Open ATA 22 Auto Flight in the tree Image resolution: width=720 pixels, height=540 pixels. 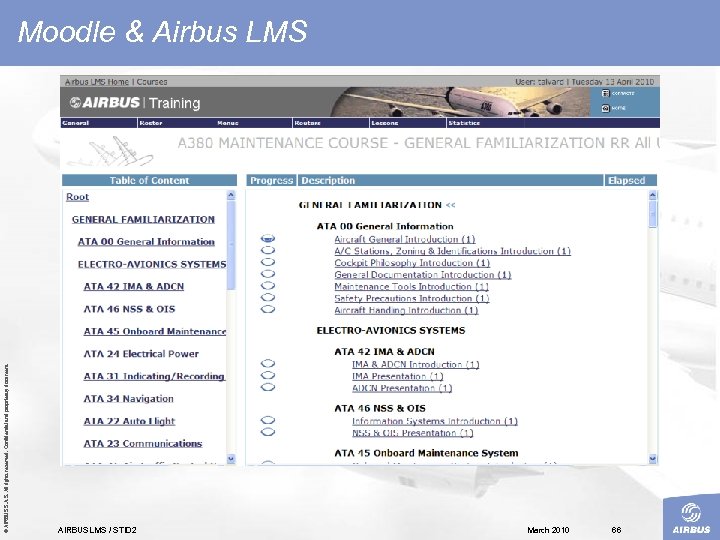pyautogui.click(x=129, y=421)
